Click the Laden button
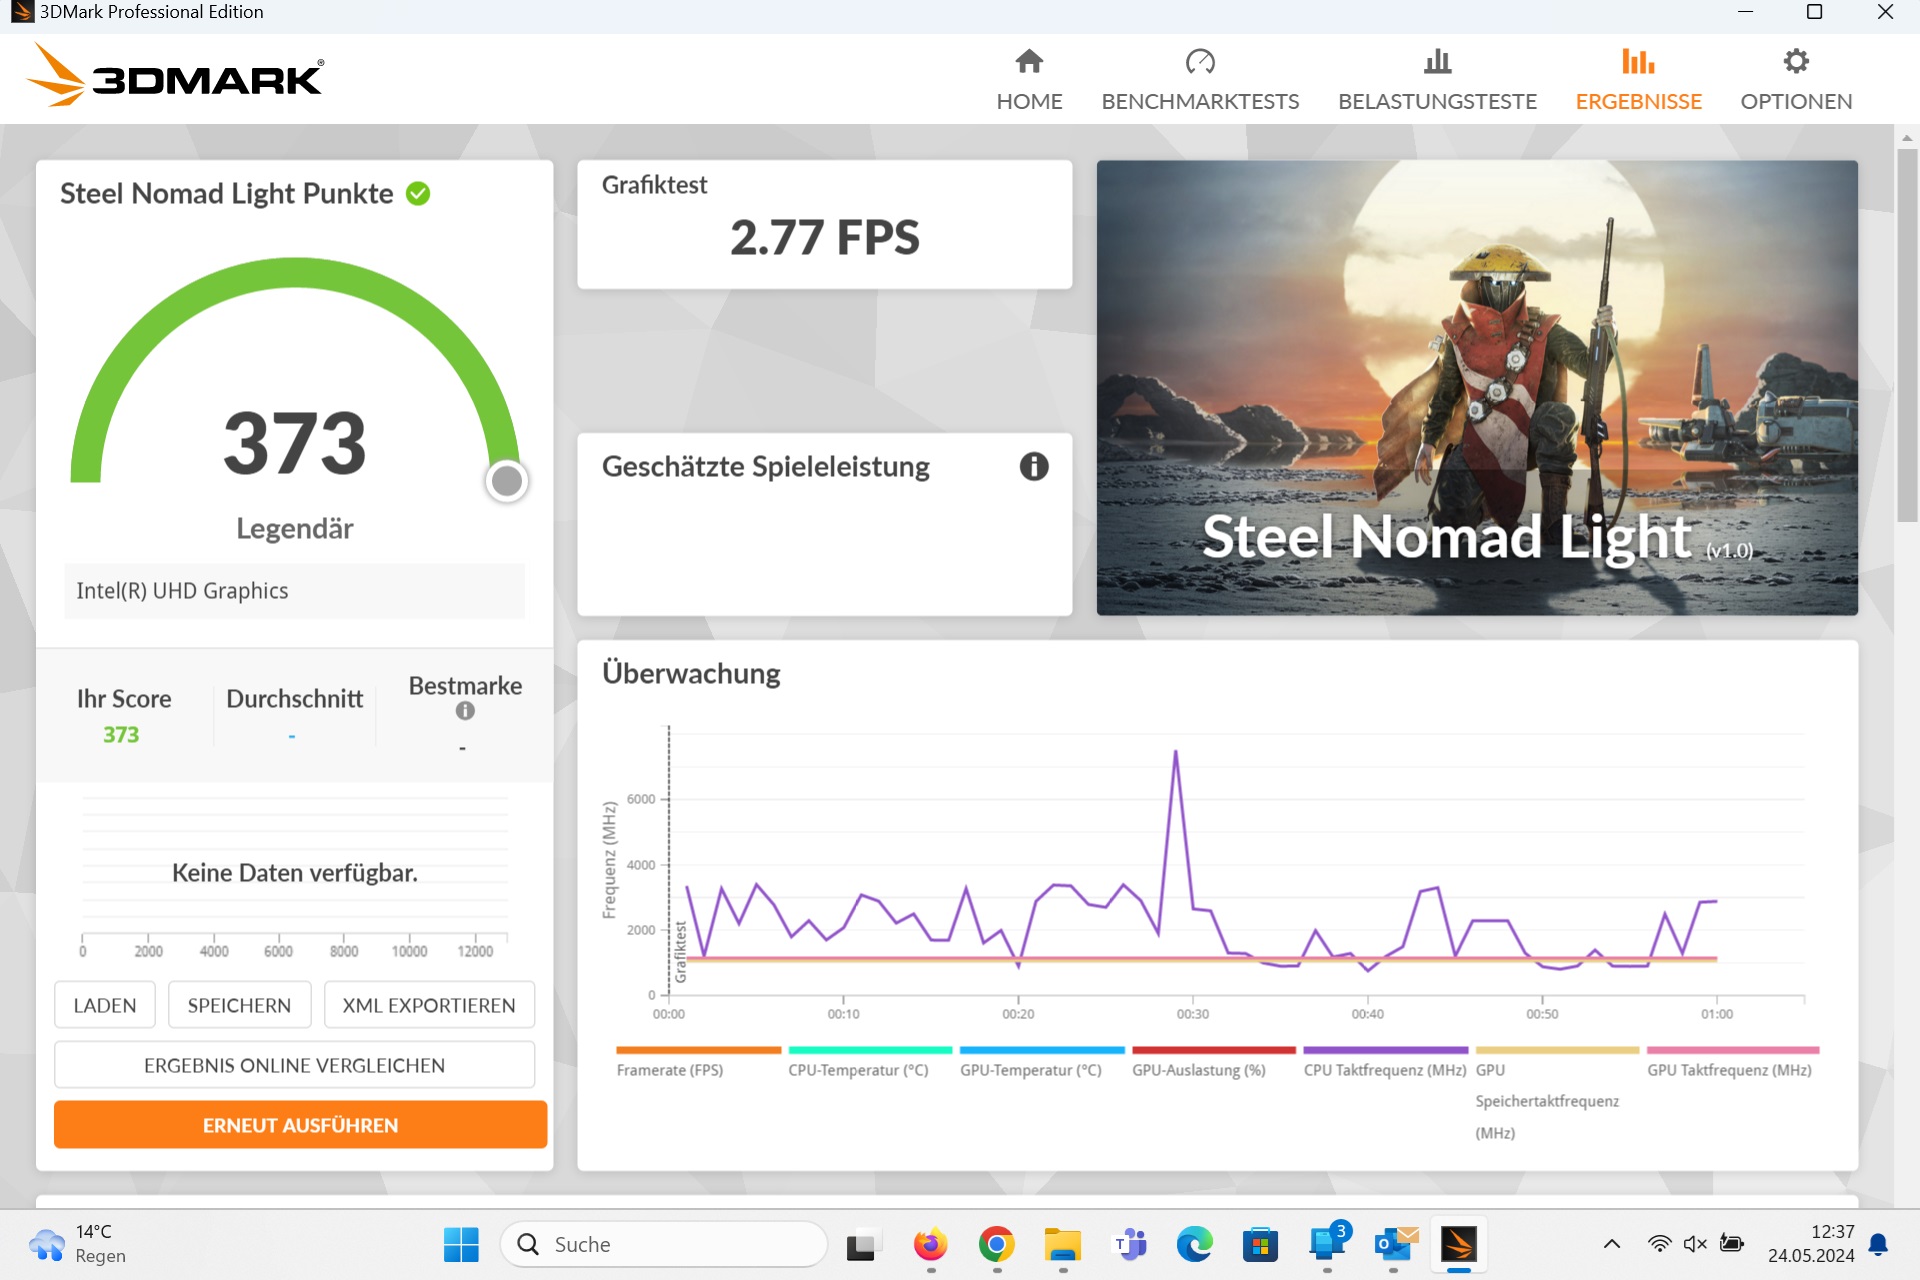This screenshot has width=1920, height=1280. pos(105,1005)
